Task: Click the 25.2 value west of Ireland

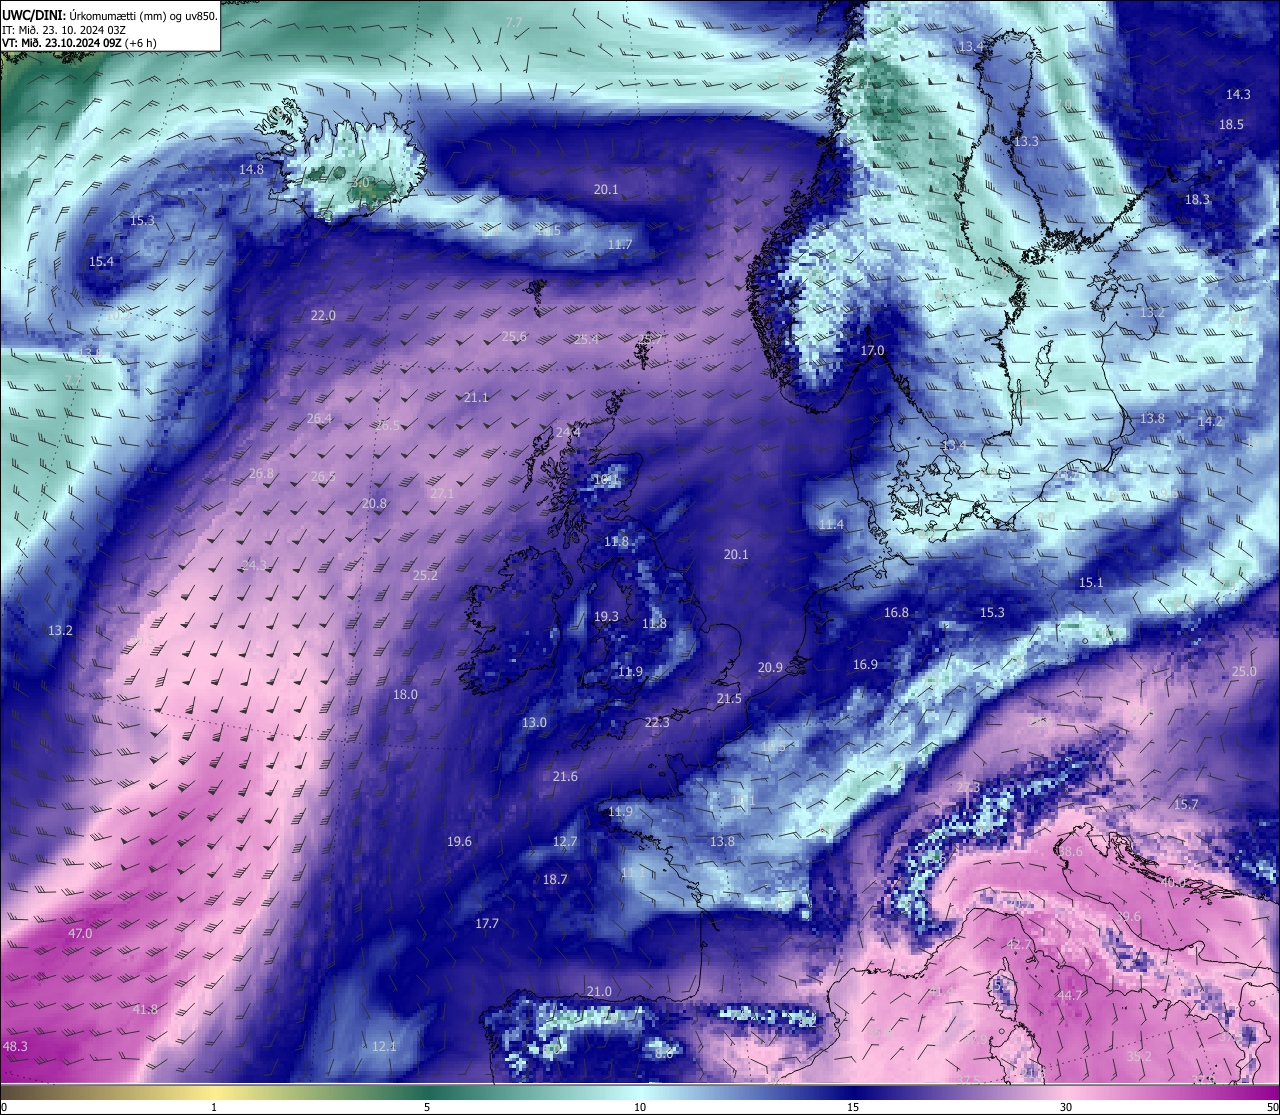Action: tap(425, 575)
